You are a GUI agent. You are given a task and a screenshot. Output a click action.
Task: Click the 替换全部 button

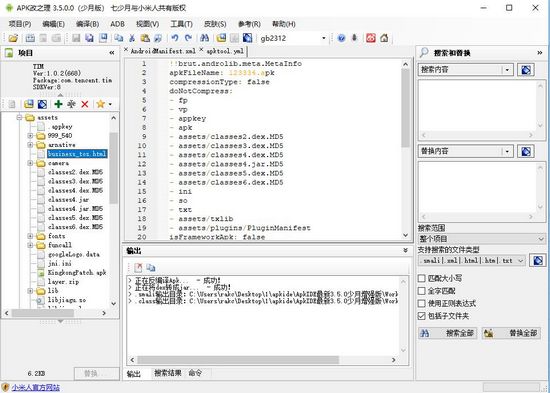511,333
